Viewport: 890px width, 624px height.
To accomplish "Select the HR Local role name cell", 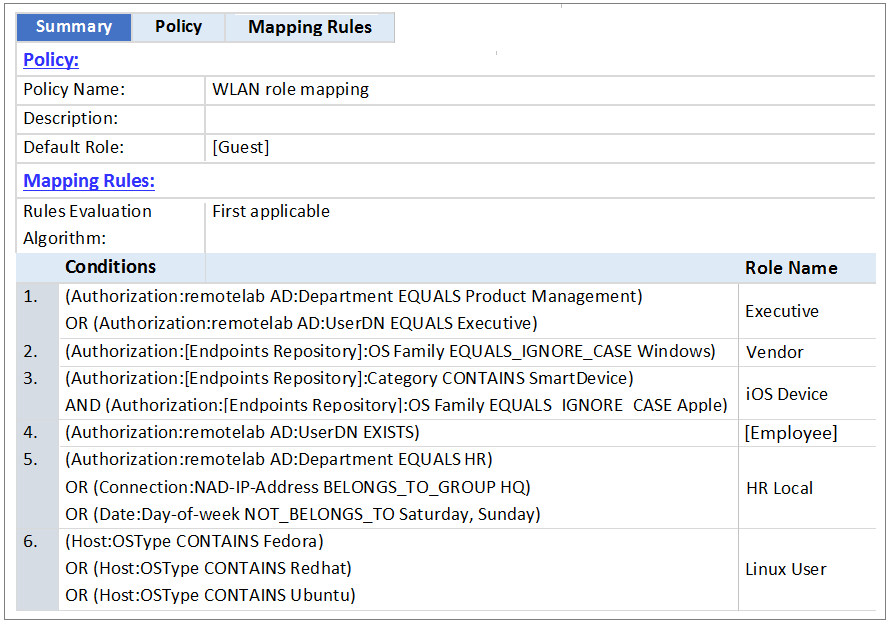I will pyautogui.click(x=779, y=488).
